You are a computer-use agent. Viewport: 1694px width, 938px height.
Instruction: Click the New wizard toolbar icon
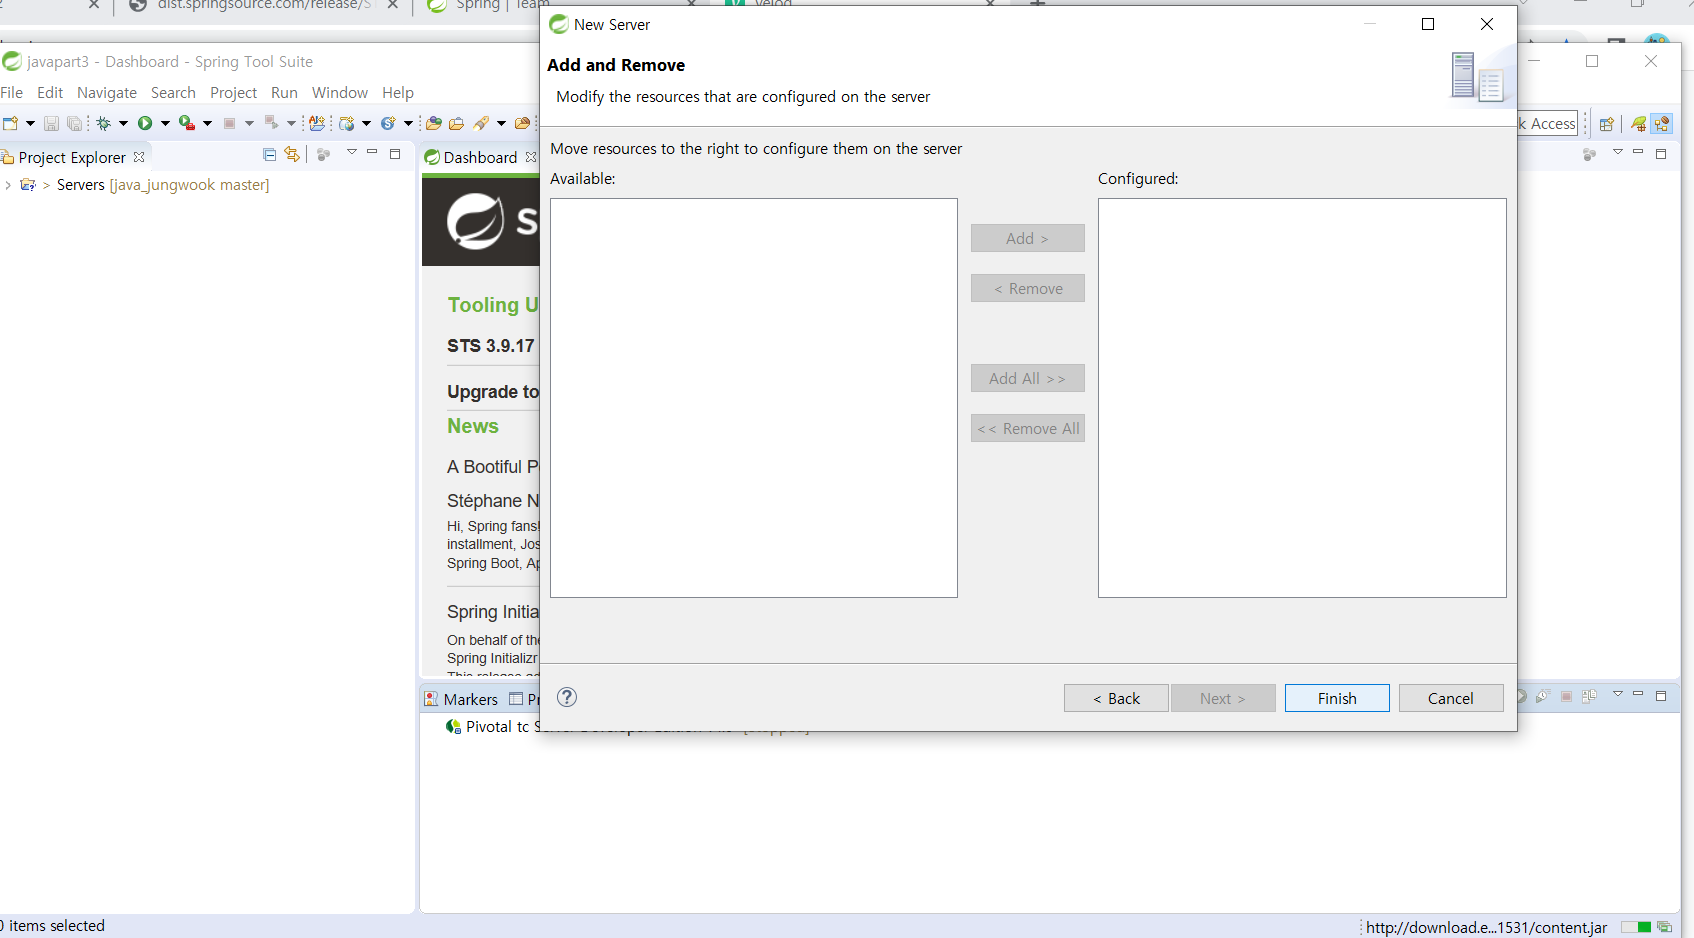tap(11, 123)
